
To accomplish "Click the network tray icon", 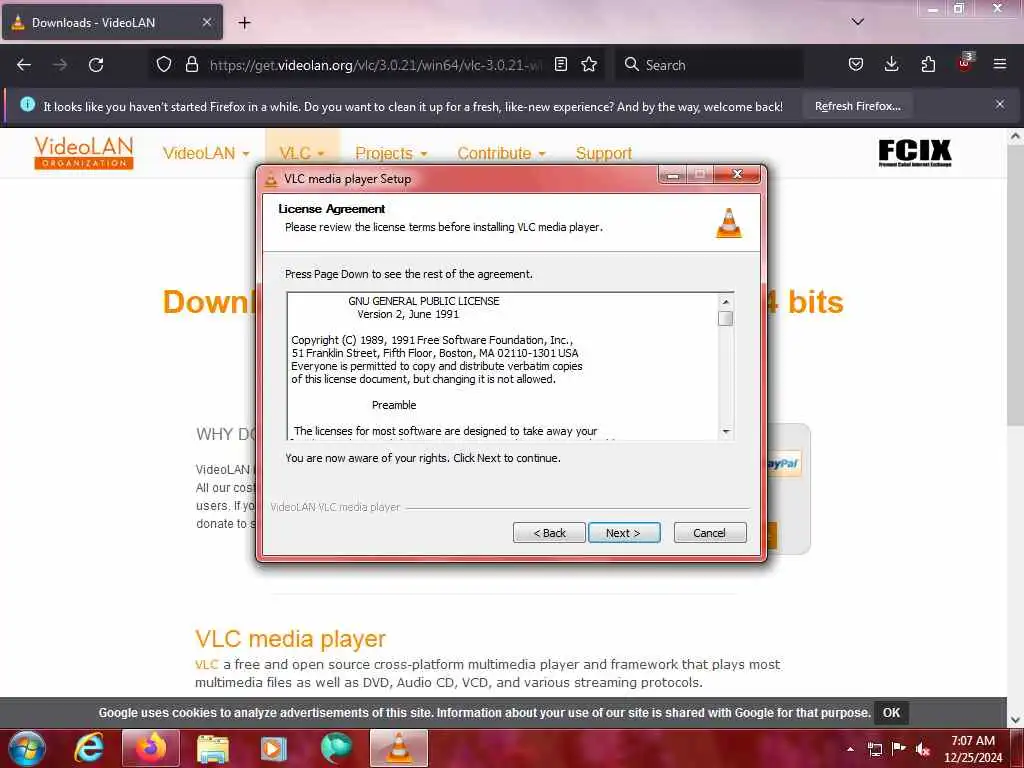I will 874,749.
